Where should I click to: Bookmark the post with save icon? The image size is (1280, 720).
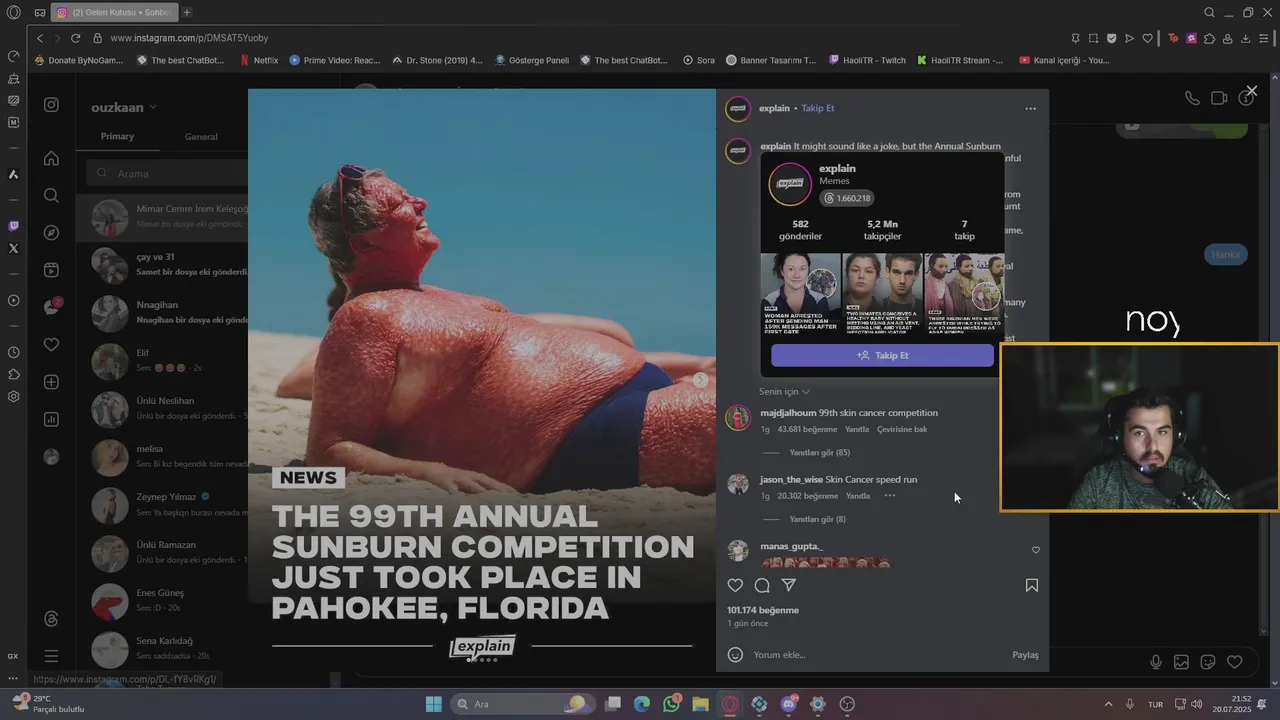point(1032,585)
